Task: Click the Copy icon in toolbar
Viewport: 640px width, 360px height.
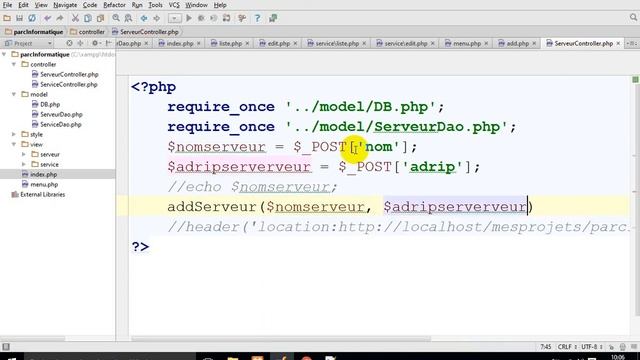Action: (87, 18)
